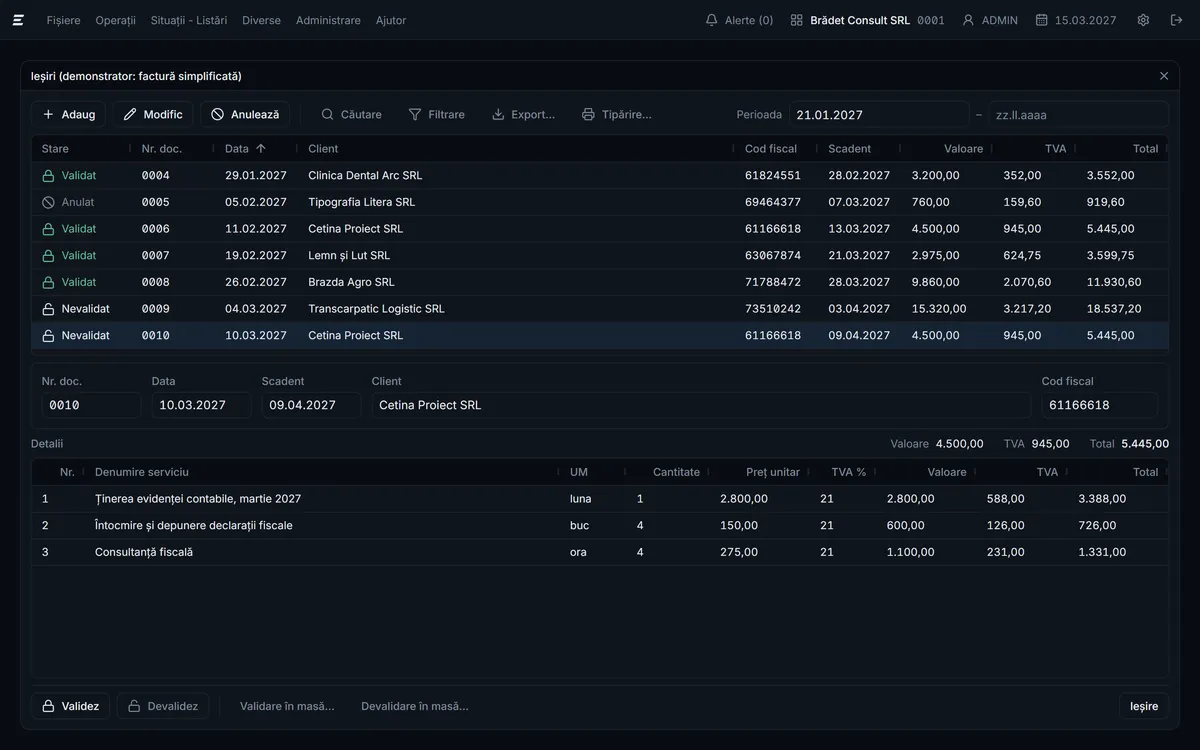
Task: Open the Filtrare filter tool
Action: (x=436, y=114)
